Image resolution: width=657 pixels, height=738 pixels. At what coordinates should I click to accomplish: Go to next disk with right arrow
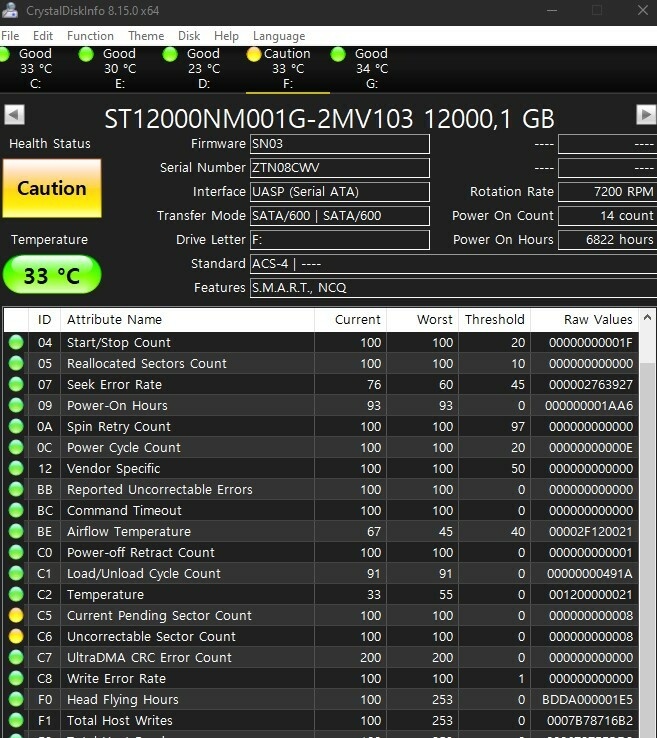pos(646,114)
